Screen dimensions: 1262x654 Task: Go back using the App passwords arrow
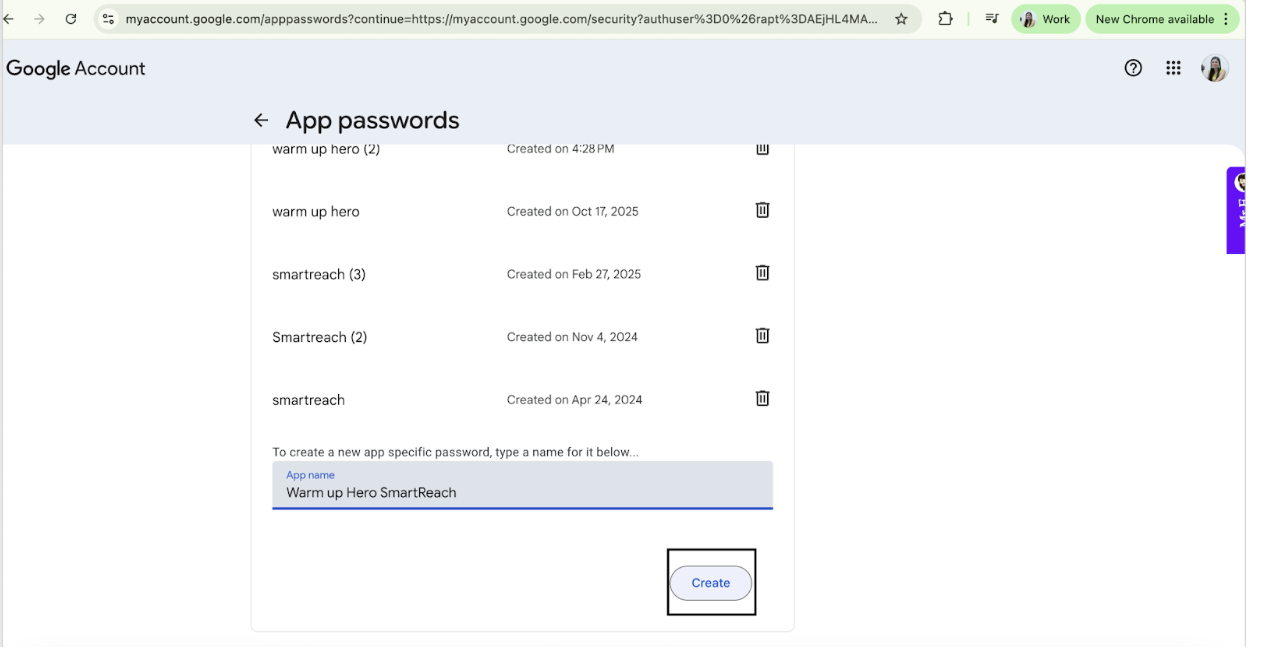[x=261, y=120]
